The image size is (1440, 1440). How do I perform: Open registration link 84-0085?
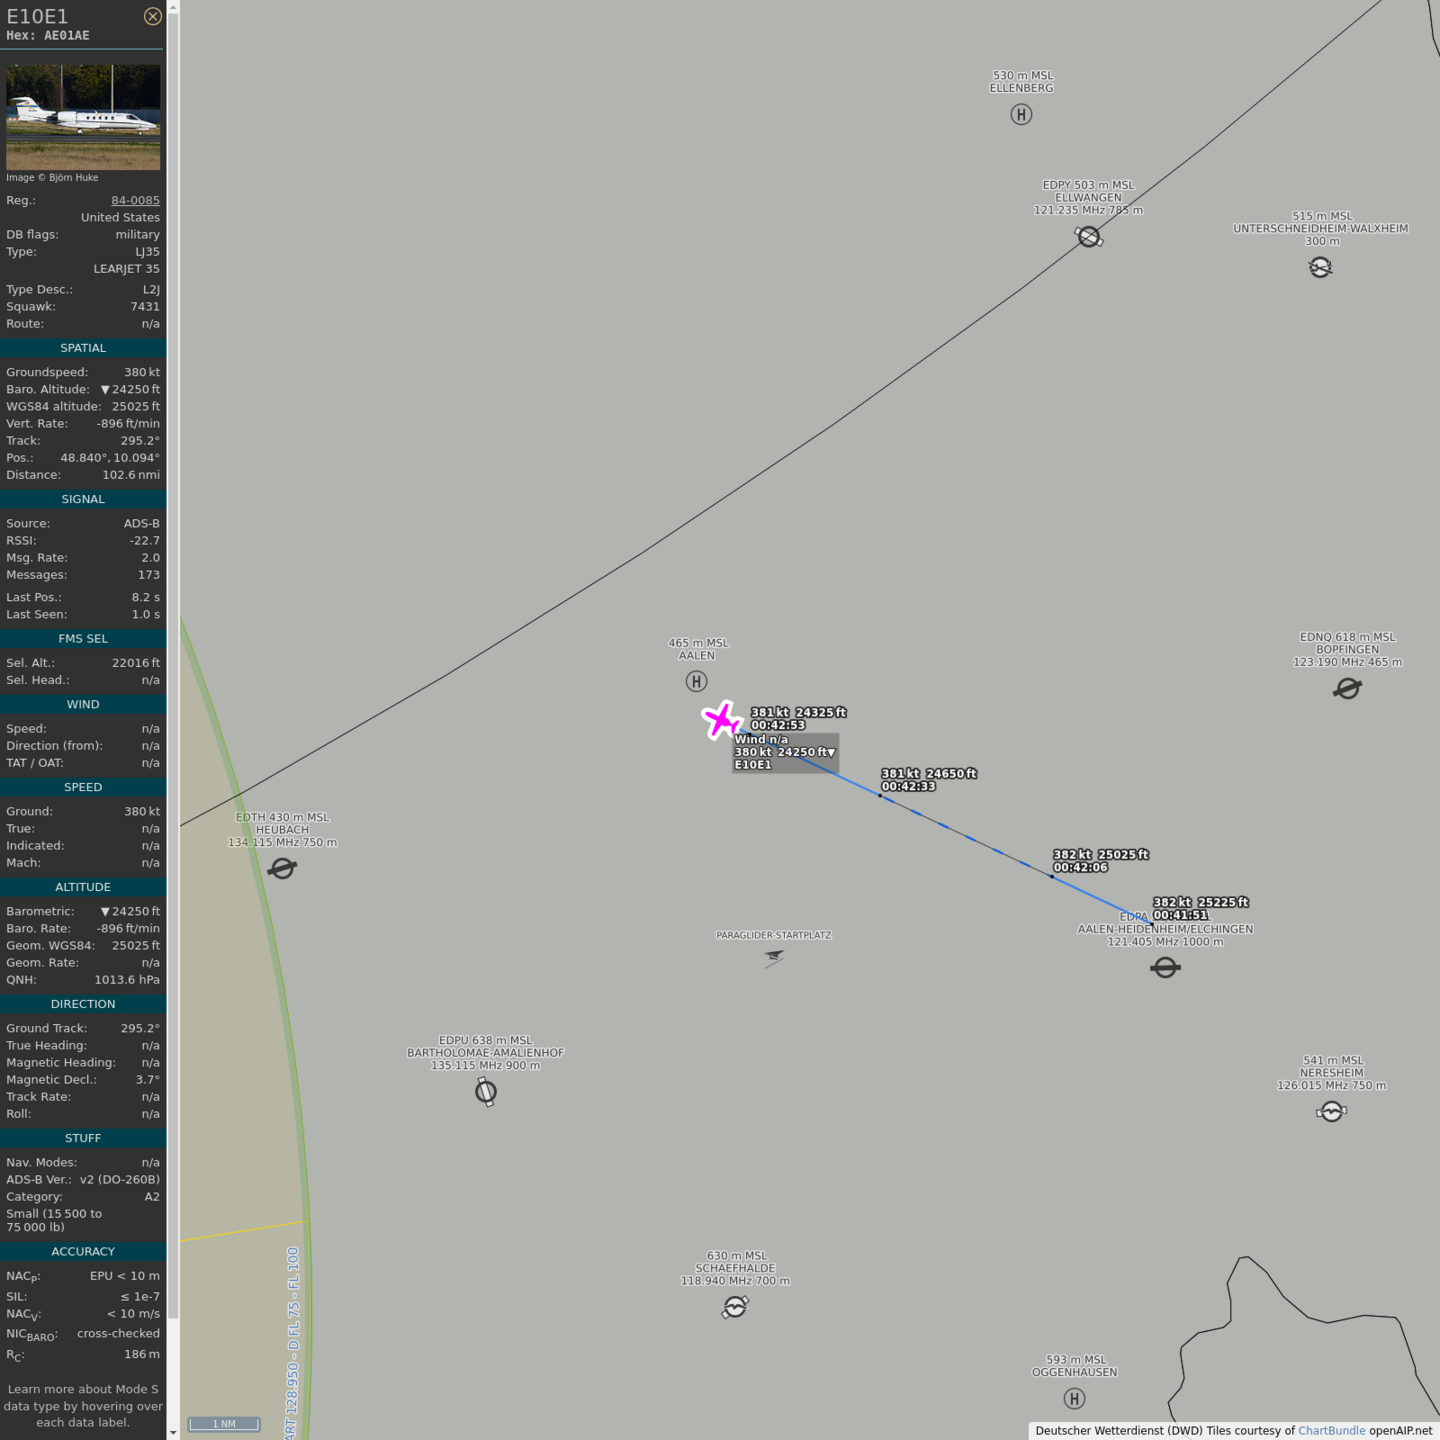coord(135,201)
